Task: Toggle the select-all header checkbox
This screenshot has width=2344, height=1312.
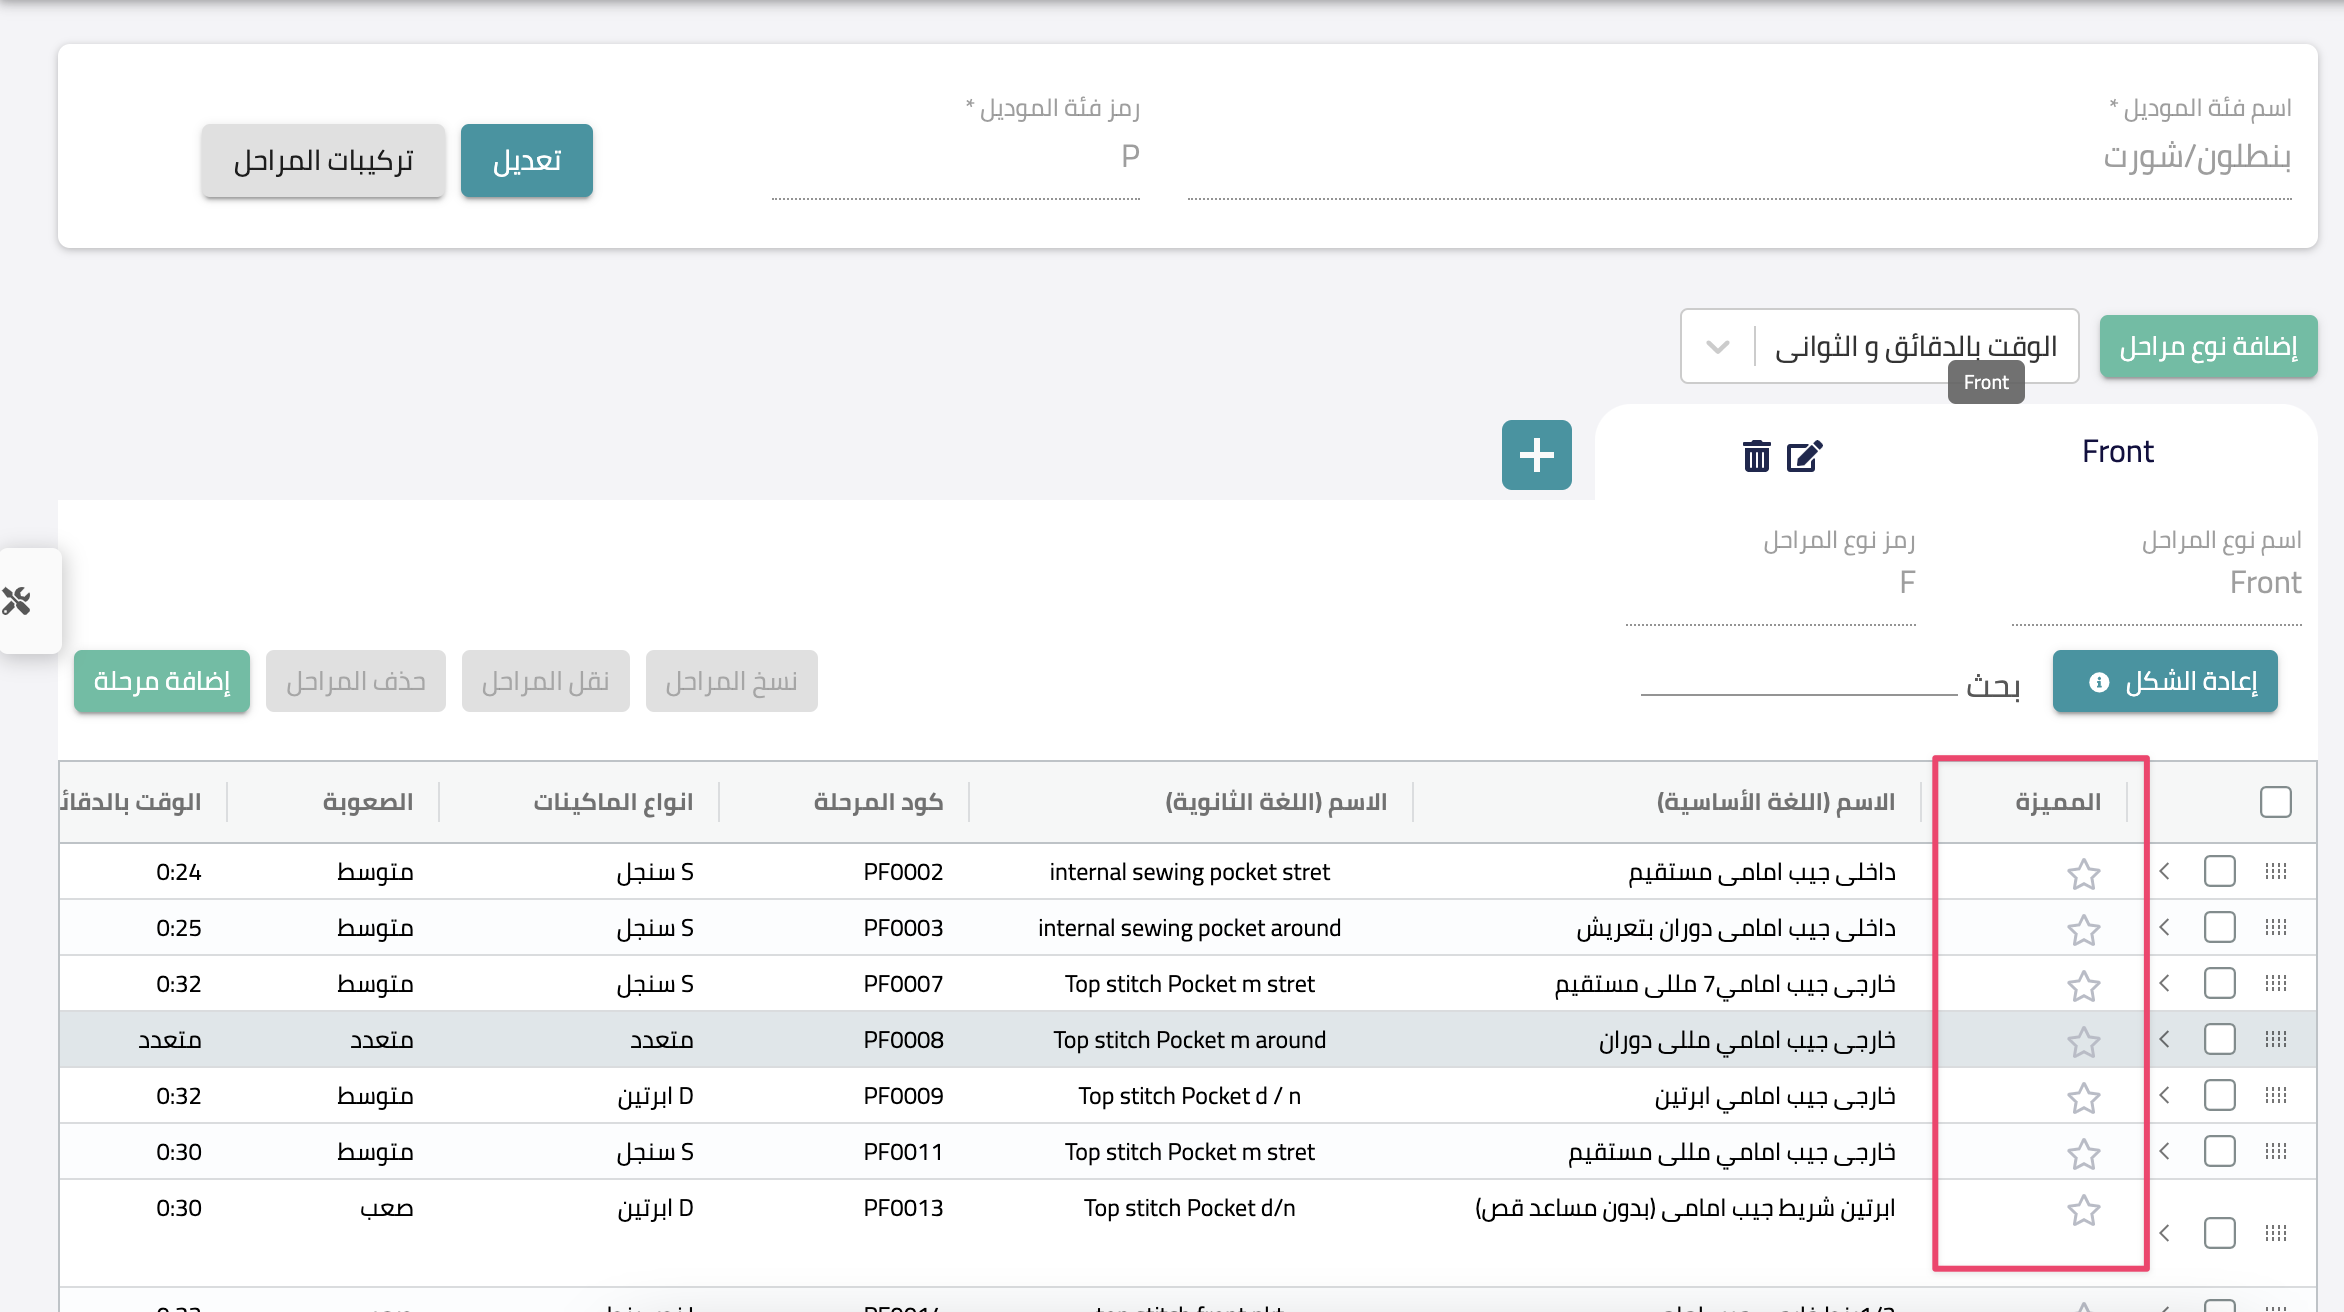Action: point(2275,802)
